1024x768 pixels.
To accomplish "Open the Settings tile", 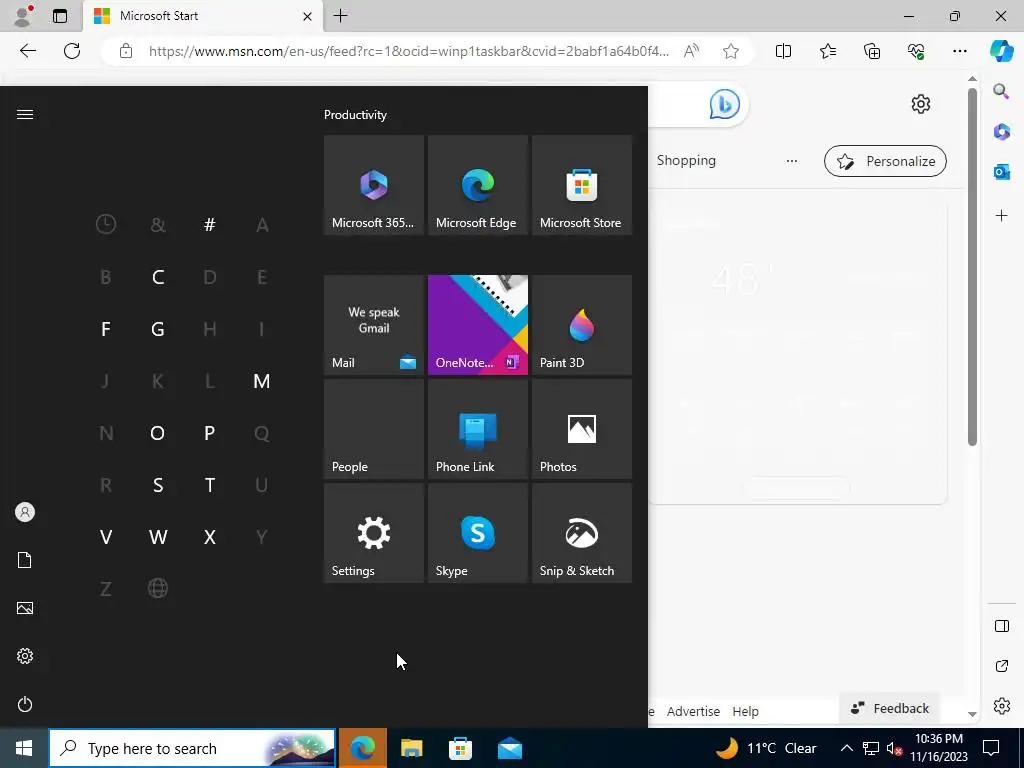I will 374,533.
